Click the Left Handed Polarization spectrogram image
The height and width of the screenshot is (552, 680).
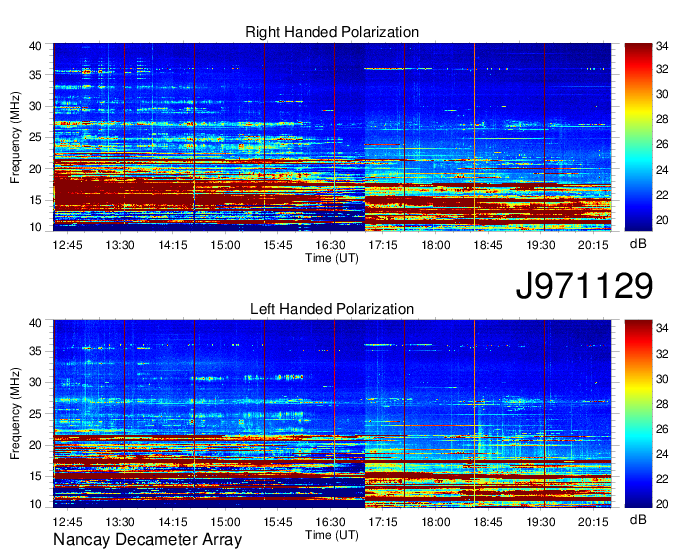332,414
